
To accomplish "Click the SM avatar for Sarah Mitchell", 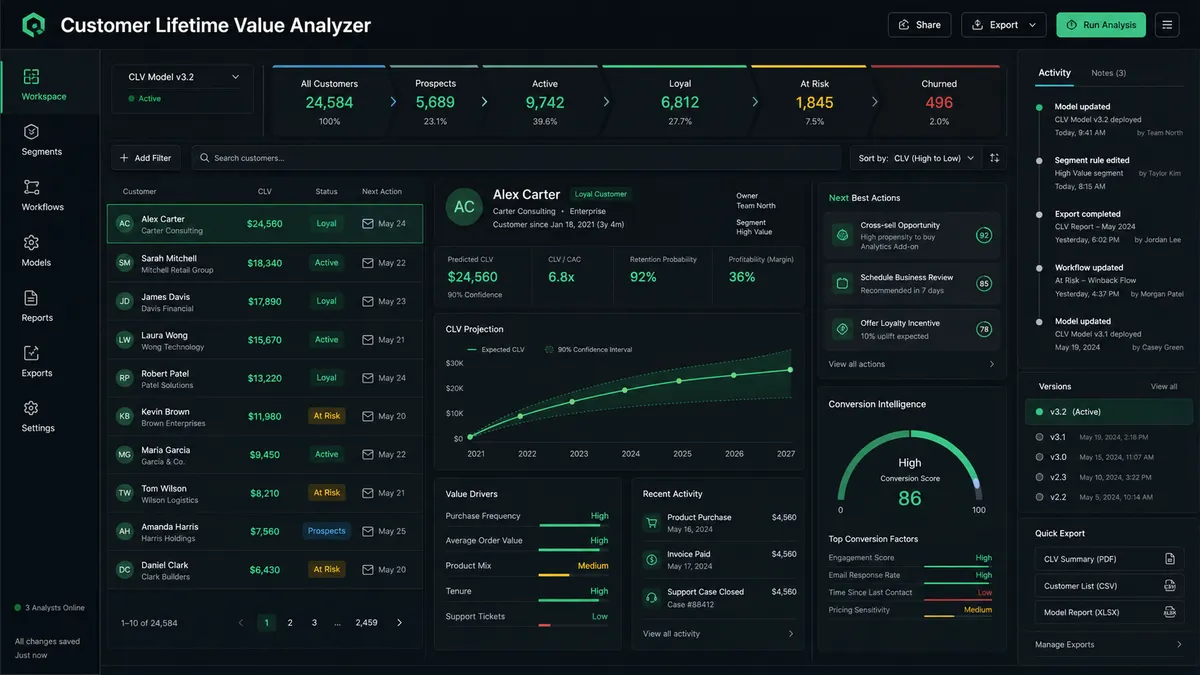I will pyautogui.click(x=125, y=263).
